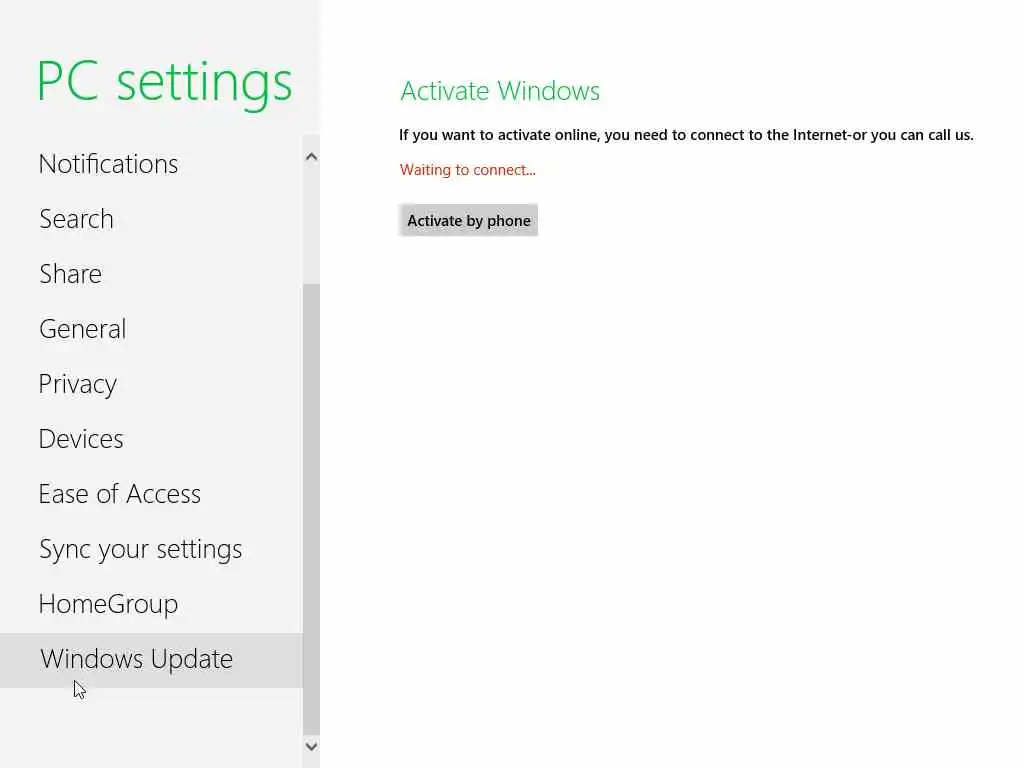Click the activate online instruction sentence
The height and width of the screenshot is (768, 1024).
[686, 135]
